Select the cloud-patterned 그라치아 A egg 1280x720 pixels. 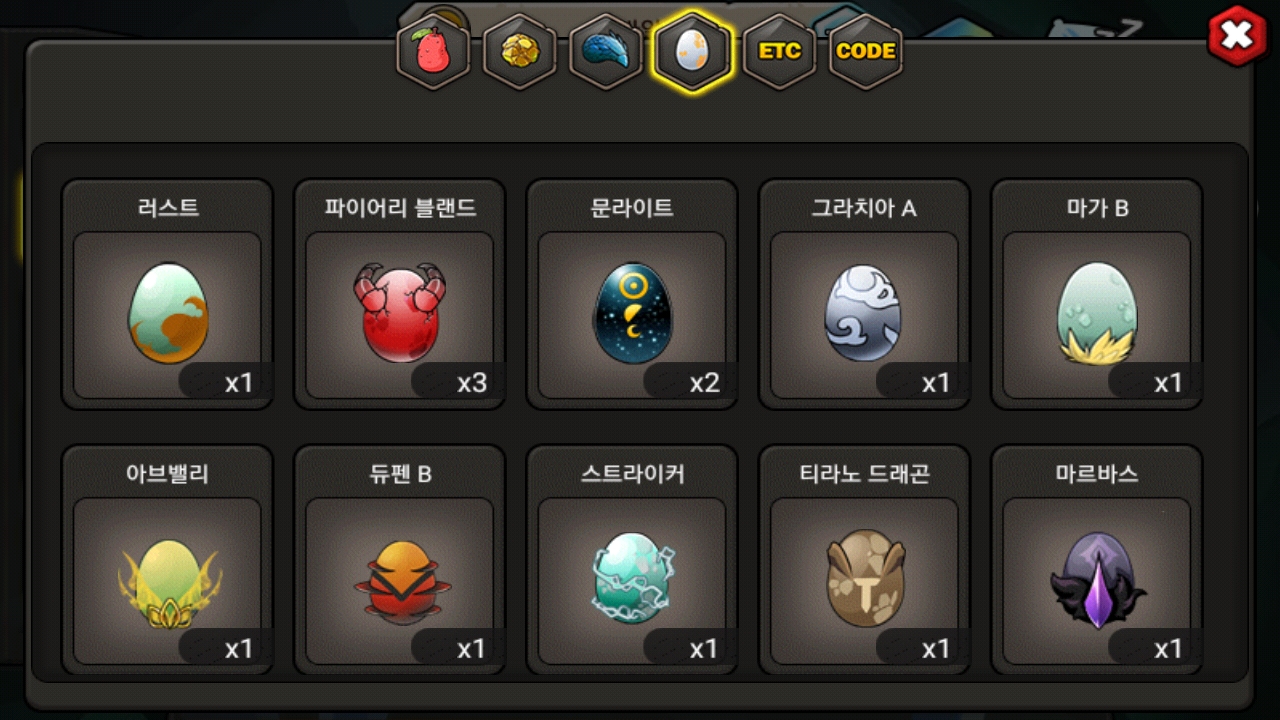tap(864, 314)
